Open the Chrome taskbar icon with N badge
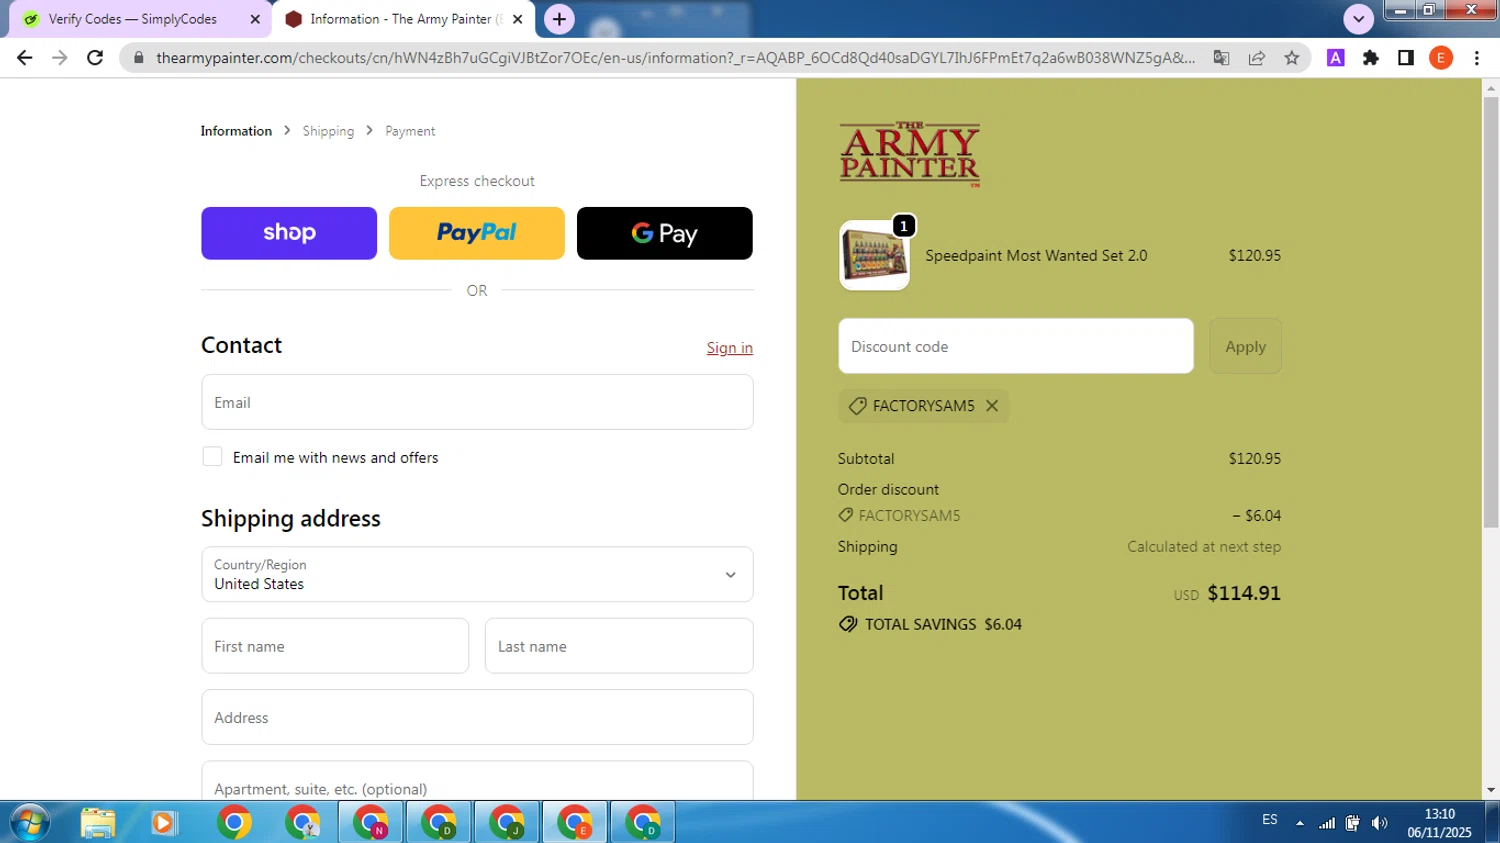This screenshot has height=843, width=1500. (x=370, y=822)
